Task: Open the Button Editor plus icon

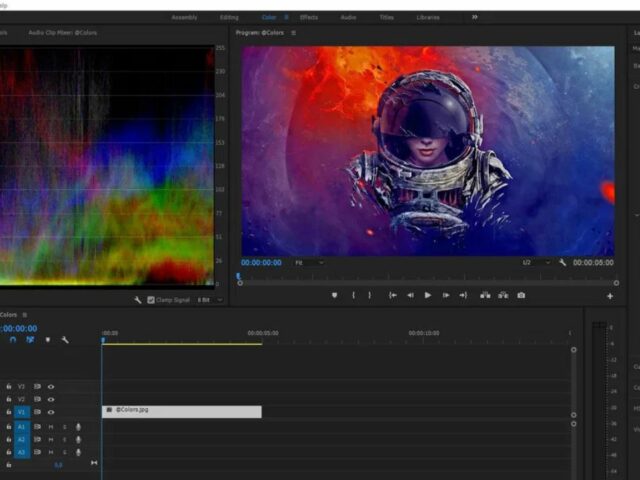Action: [x=609, y=296]
